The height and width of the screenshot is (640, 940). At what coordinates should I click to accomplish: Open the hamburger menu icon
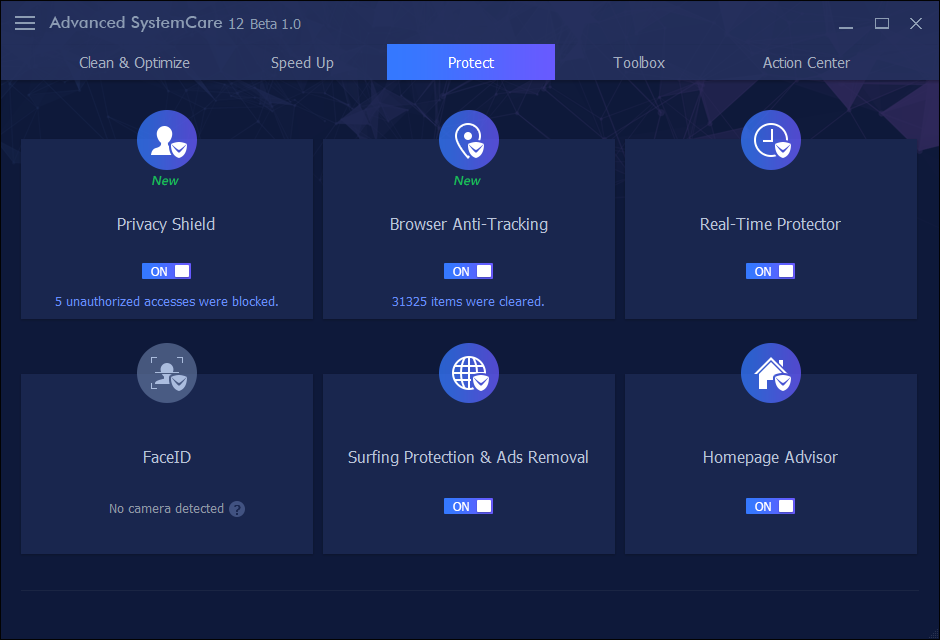tap(25, 23)
